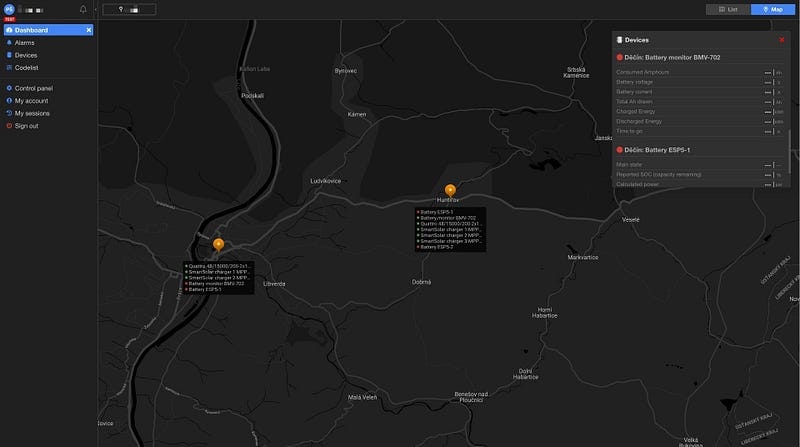This screenshot has height=447, width=800.
Task: Click the Codelist icon in sidebar
Action: (x=9, y=67)
